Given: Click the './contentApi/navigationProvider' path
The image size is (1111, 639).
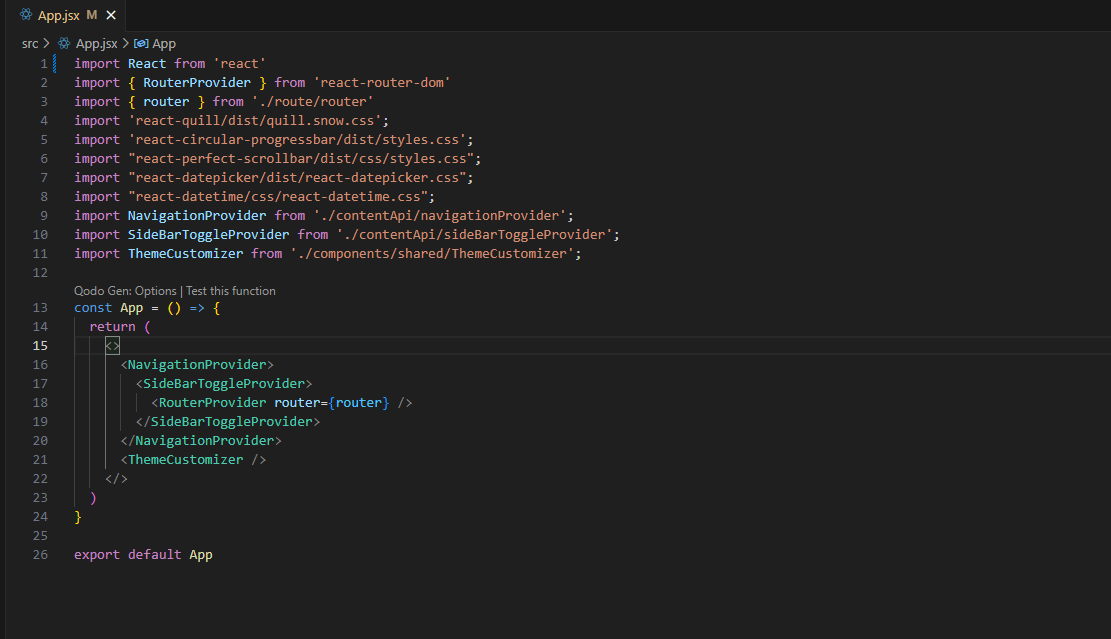Looking at the screenshot, I should click(x=439, y=216).
